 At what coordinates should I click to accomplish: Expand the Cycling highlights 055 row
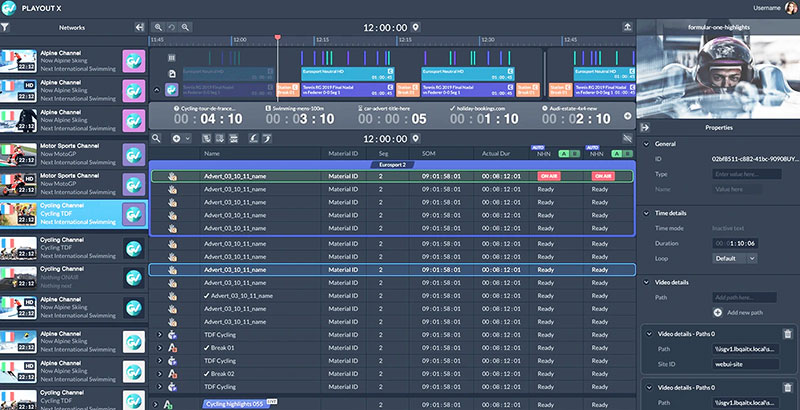[156, 404]
